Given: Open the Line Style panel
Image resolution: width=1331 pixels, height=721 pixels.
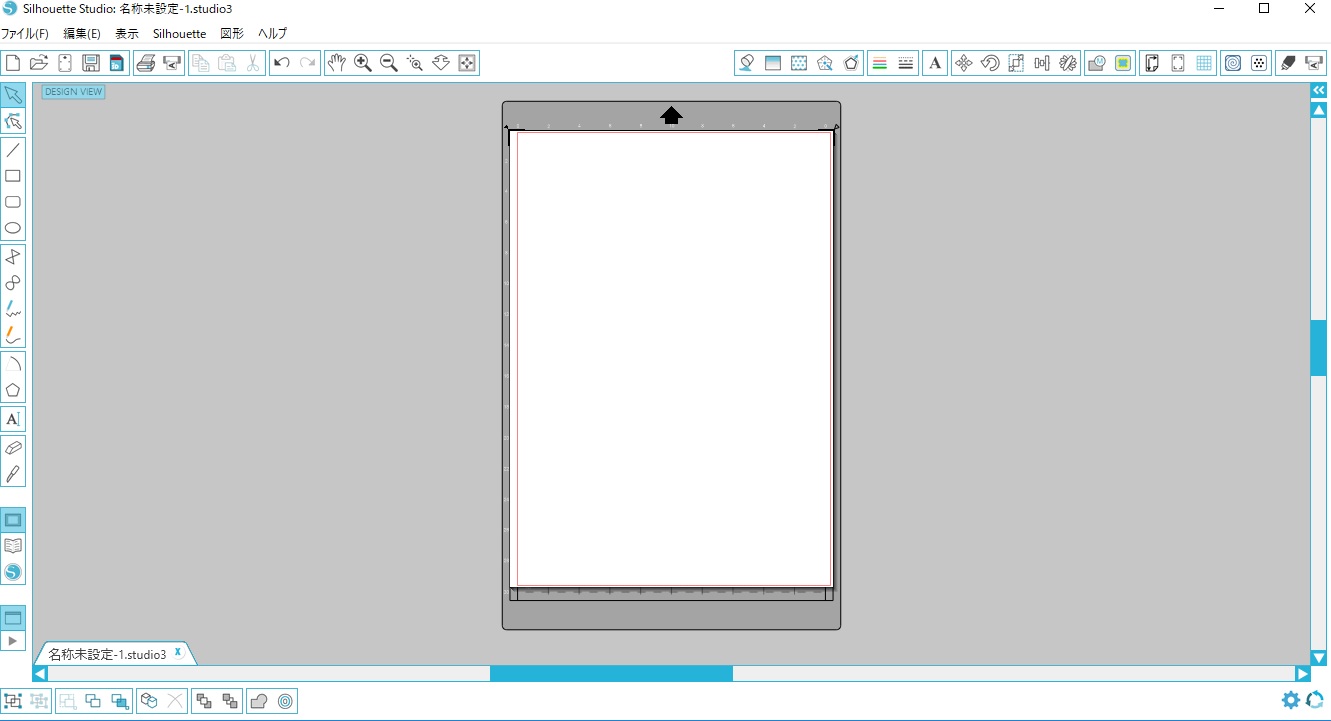Looking at the screenshot, I should pyautogui.click(x=906, y=62).
